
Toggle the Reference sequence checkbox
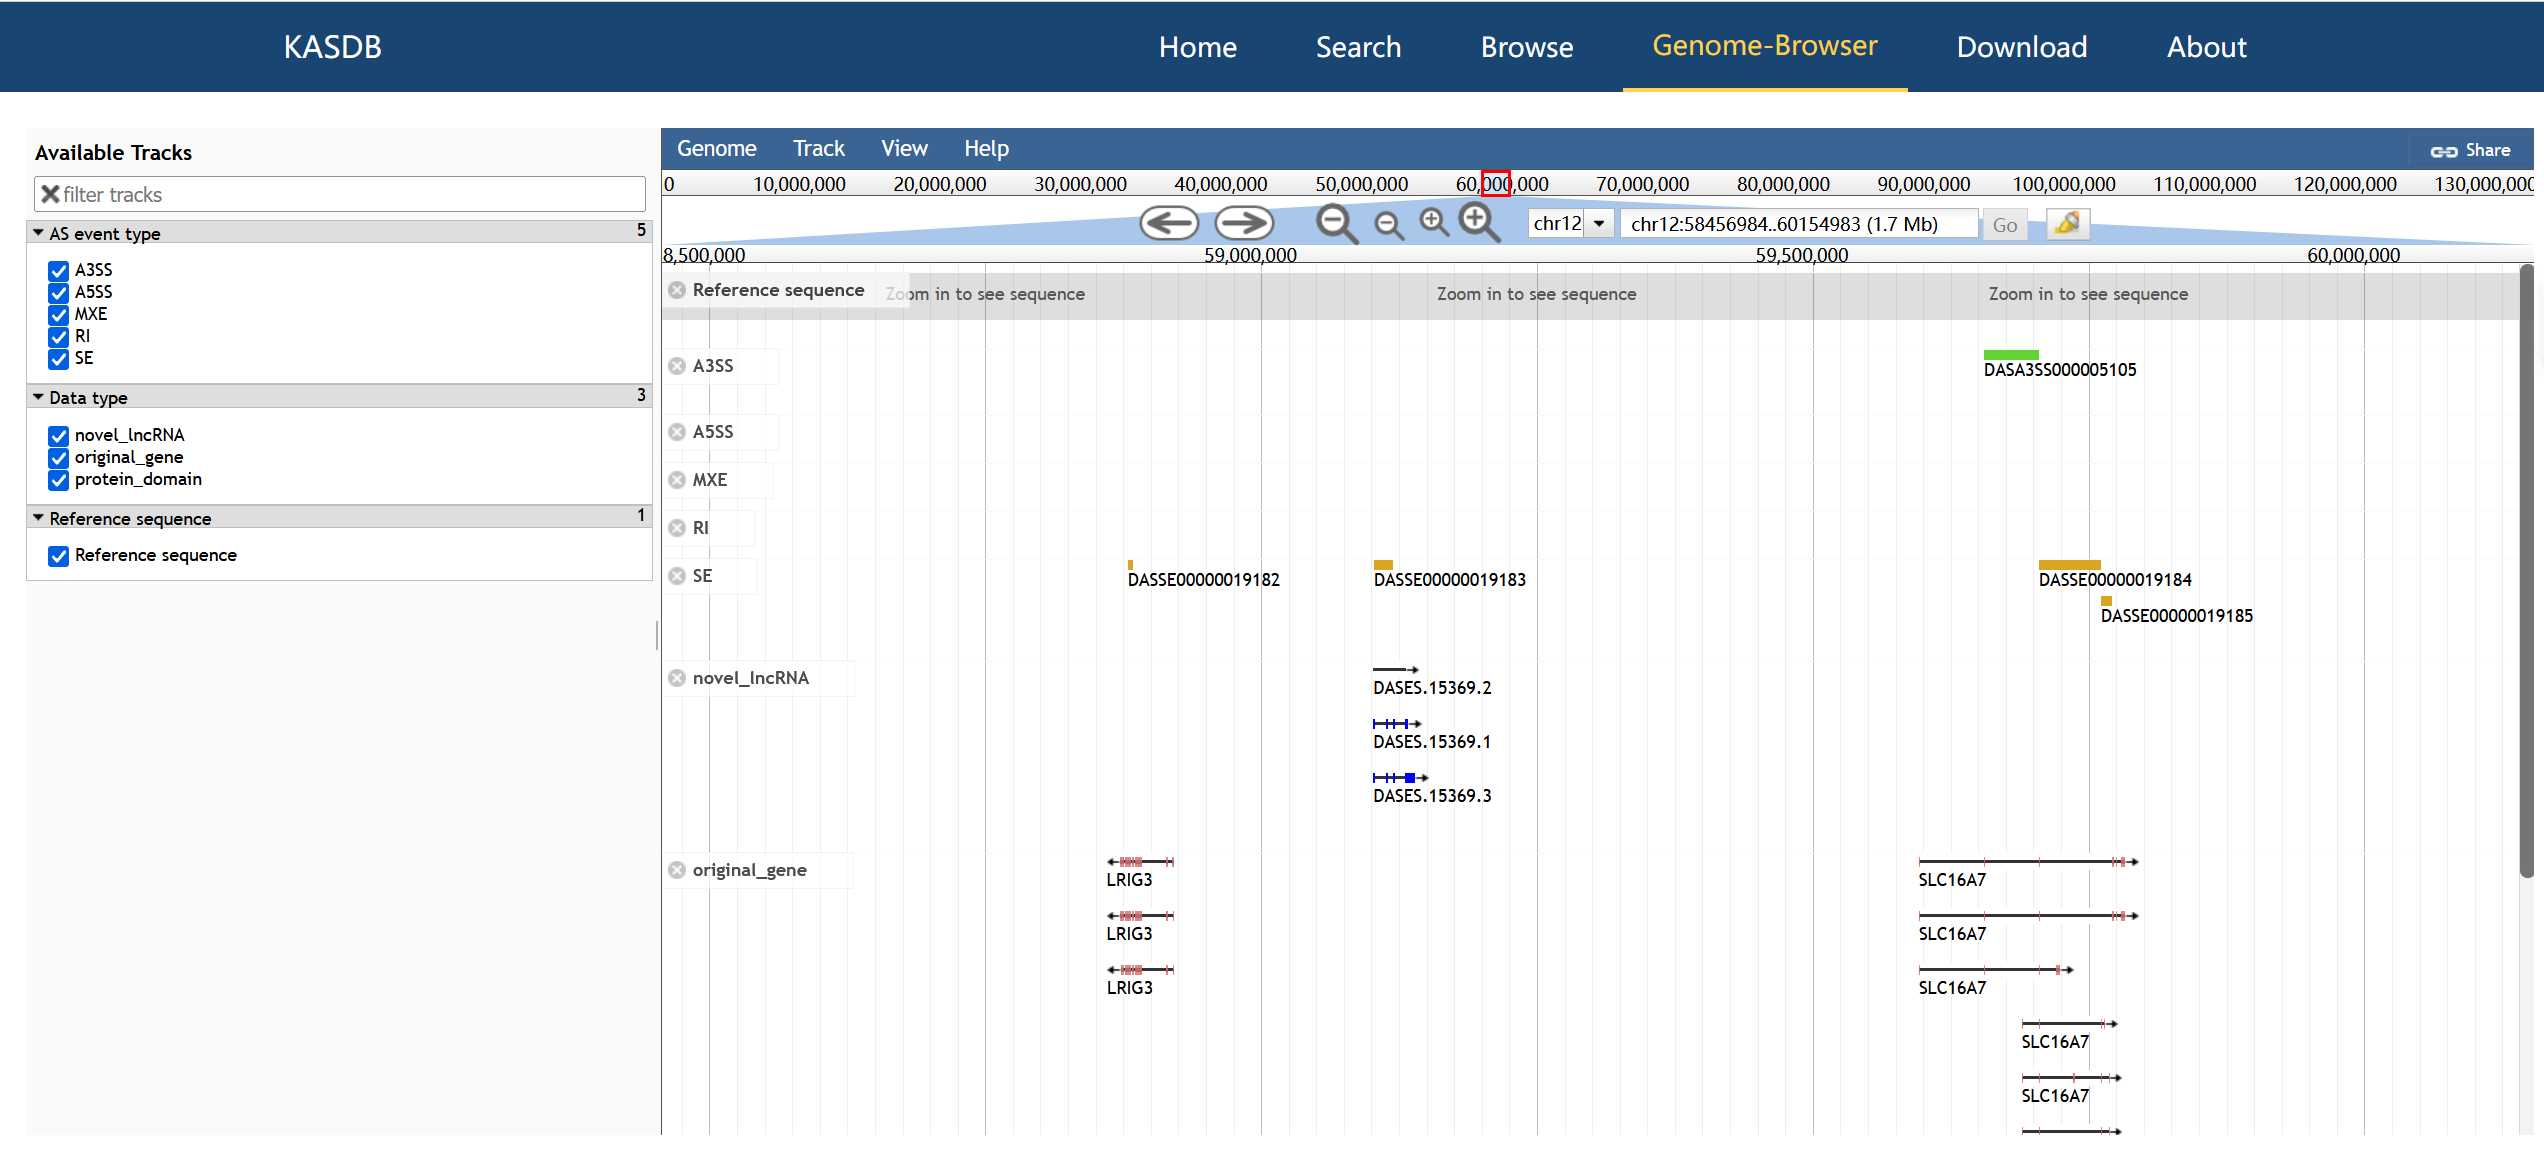tap(59, 556)
